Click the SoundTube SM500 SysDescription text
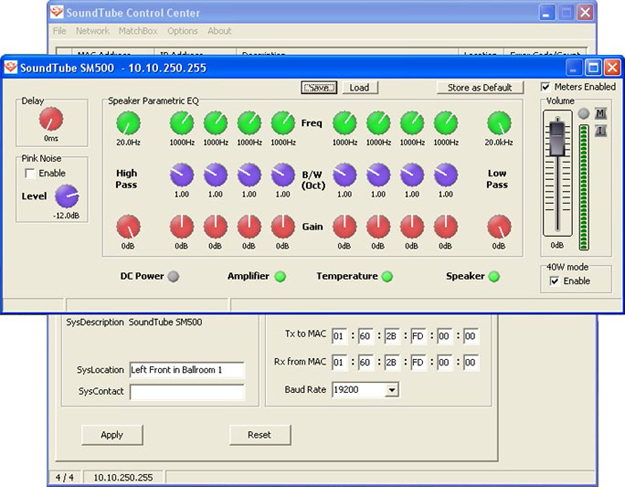 point(165,322)
